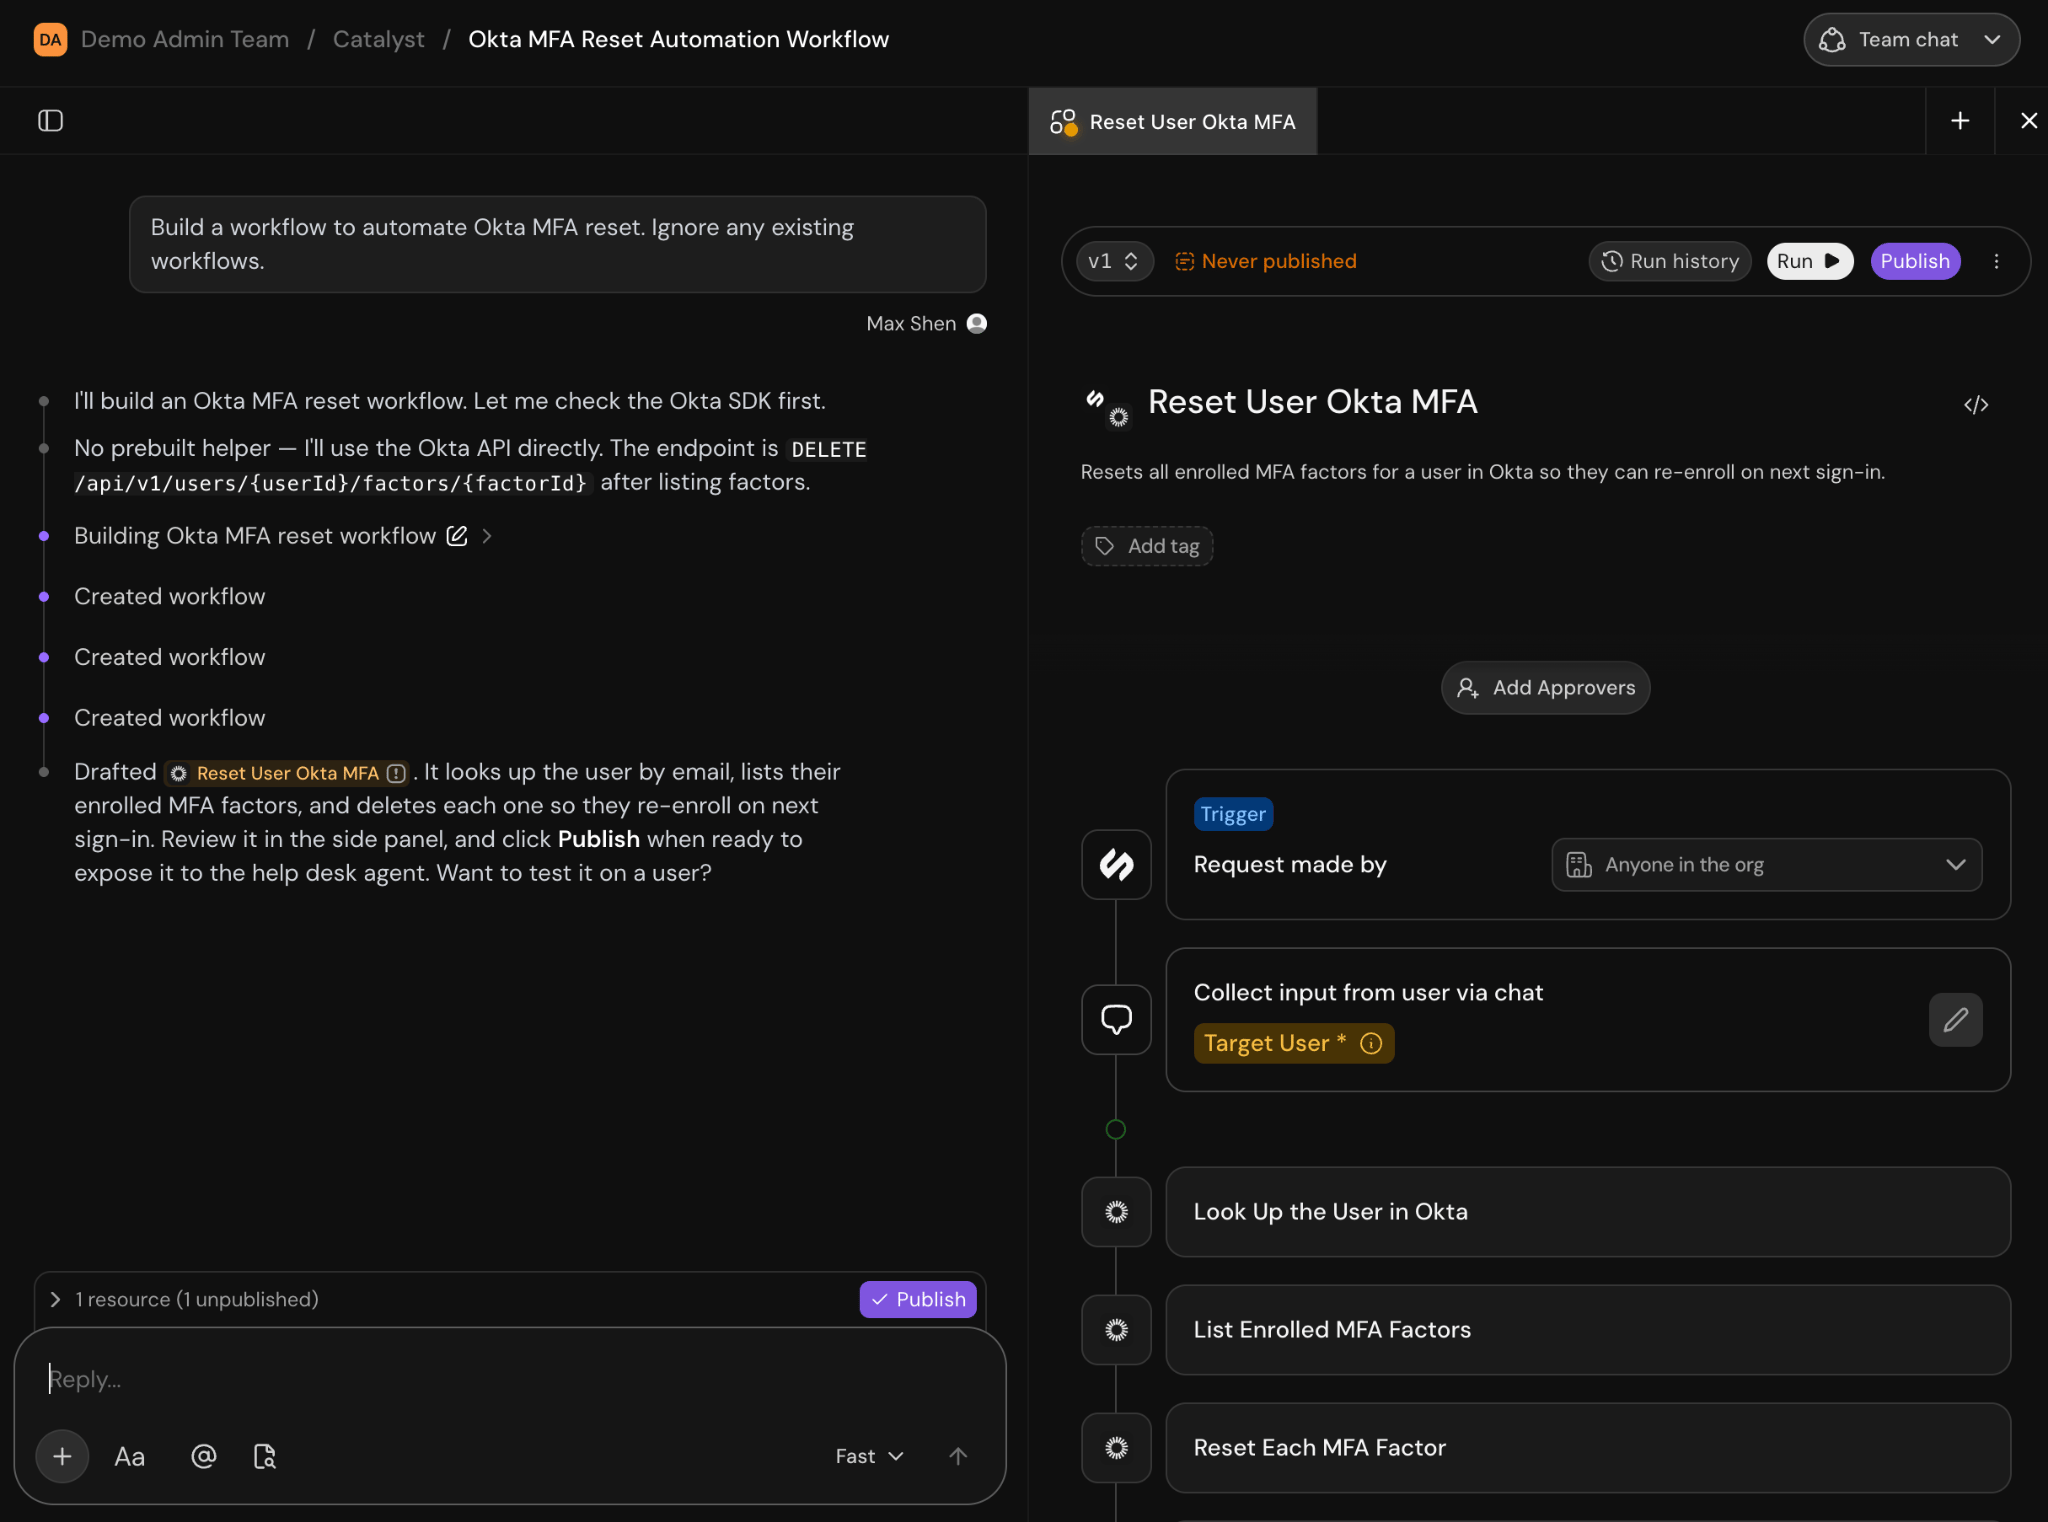Click the Trigger label badge
The image size is (2048, 1522).
pos(1233,814)
